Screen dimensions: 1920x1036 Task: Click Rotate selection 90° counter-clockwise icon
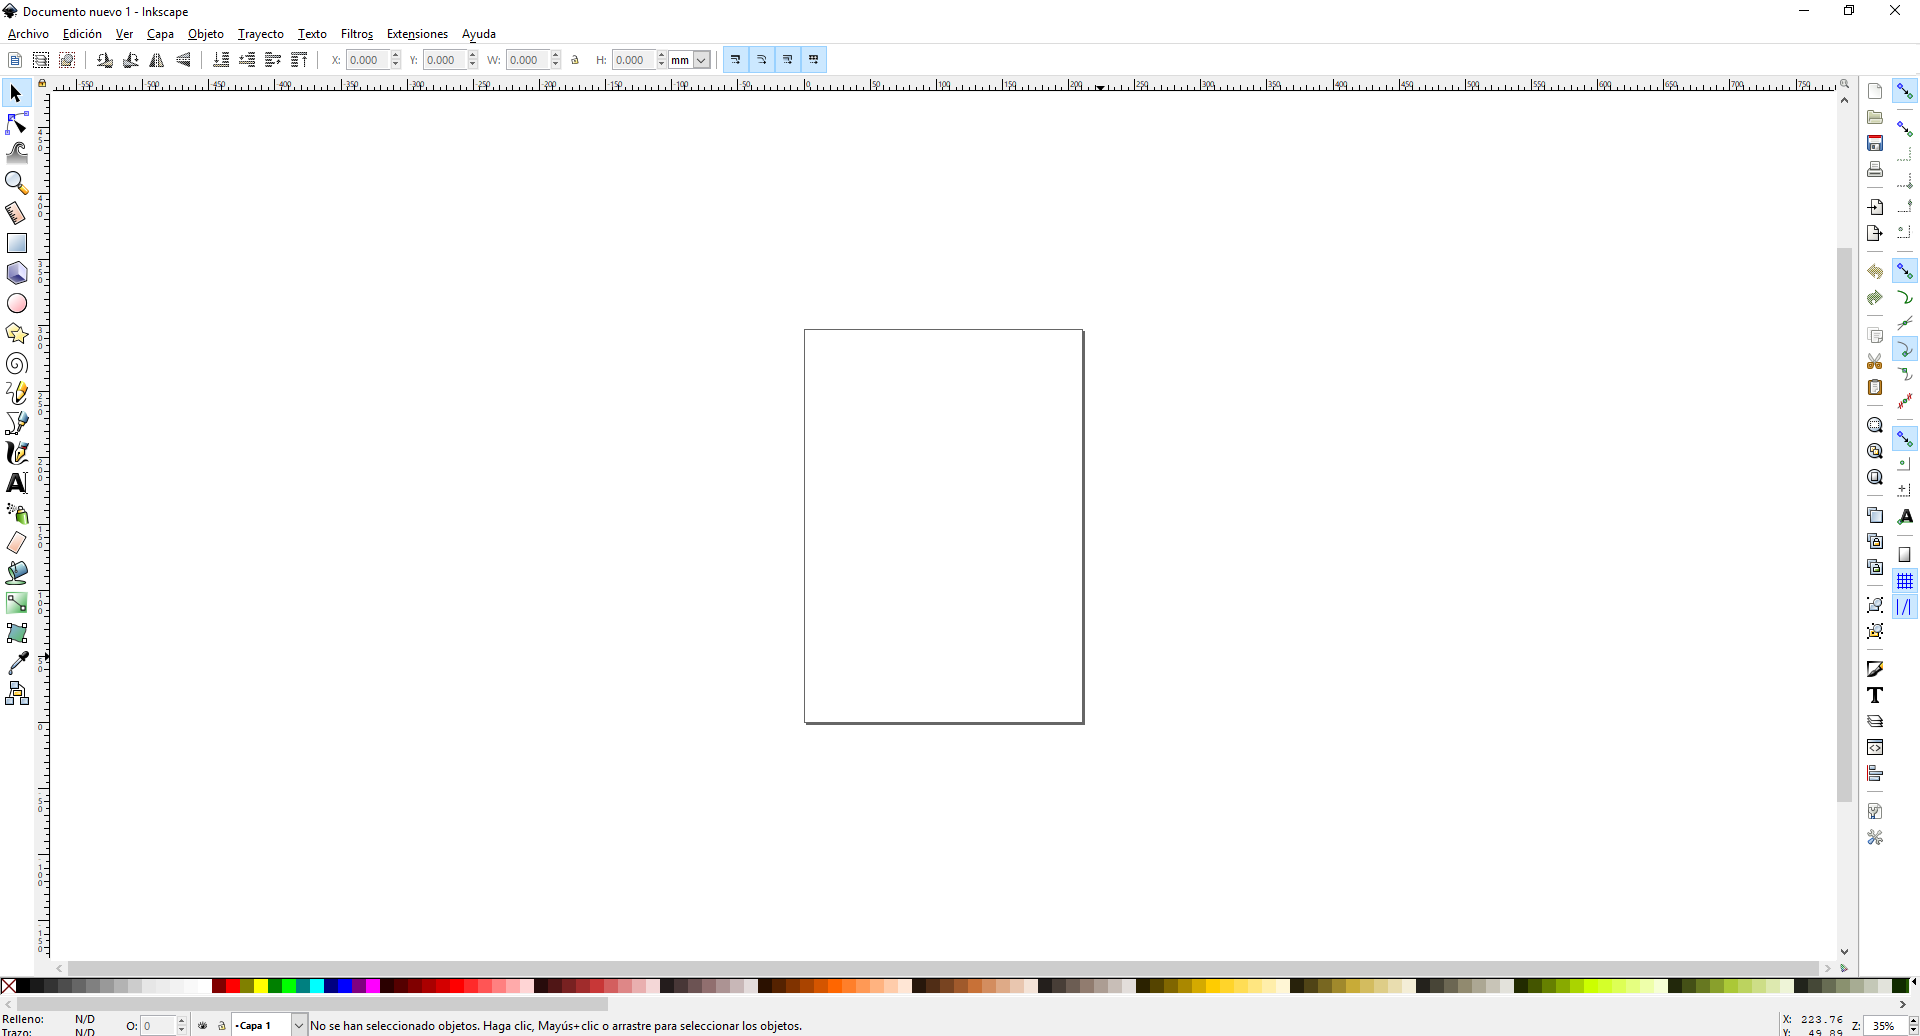point(105,60)
